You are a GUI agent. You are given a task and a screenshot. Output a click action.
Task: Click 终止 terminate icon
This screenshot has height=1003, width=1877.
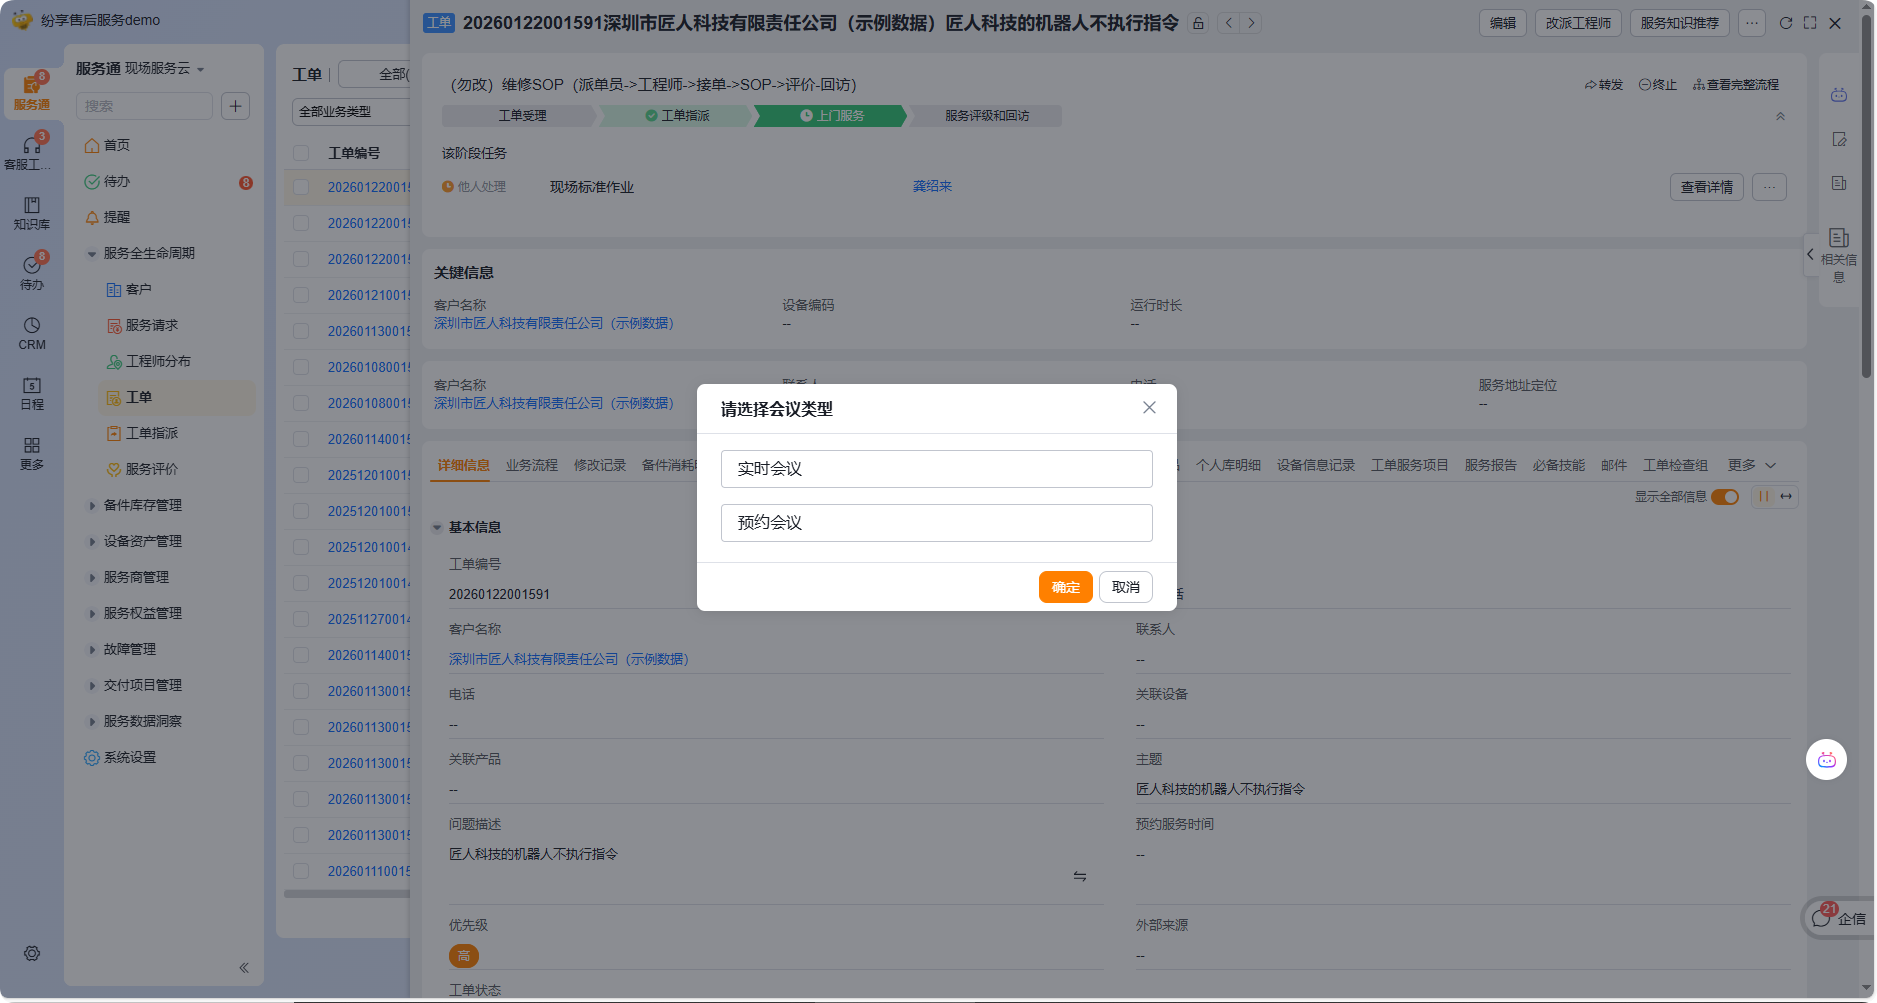(x=1658, y=85)
